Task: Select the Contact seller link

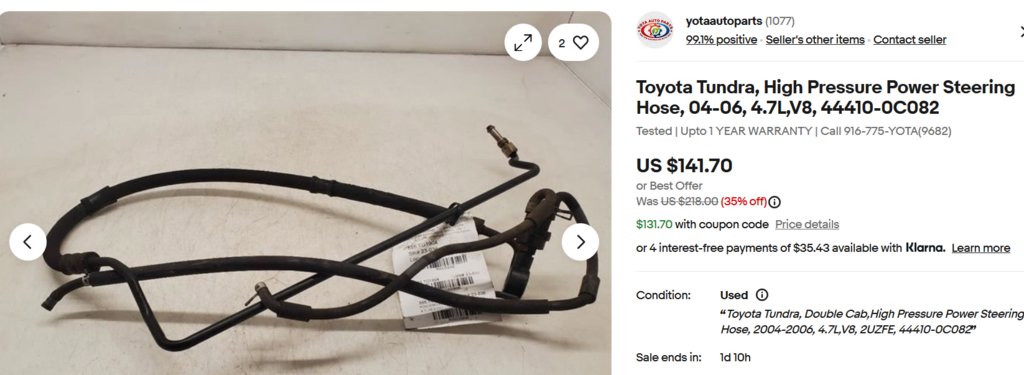Action: (x=910, y=40)
